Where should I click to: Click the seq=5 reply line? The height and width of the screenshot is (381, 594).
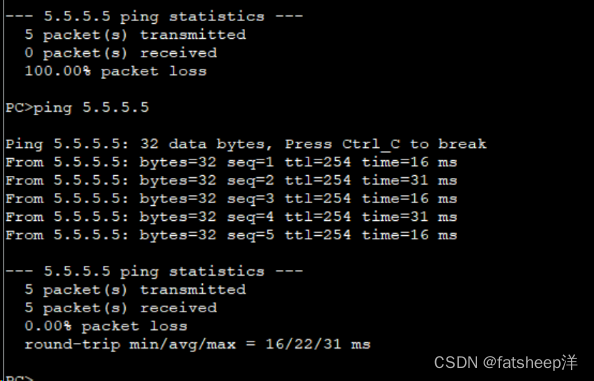point(231,235)
